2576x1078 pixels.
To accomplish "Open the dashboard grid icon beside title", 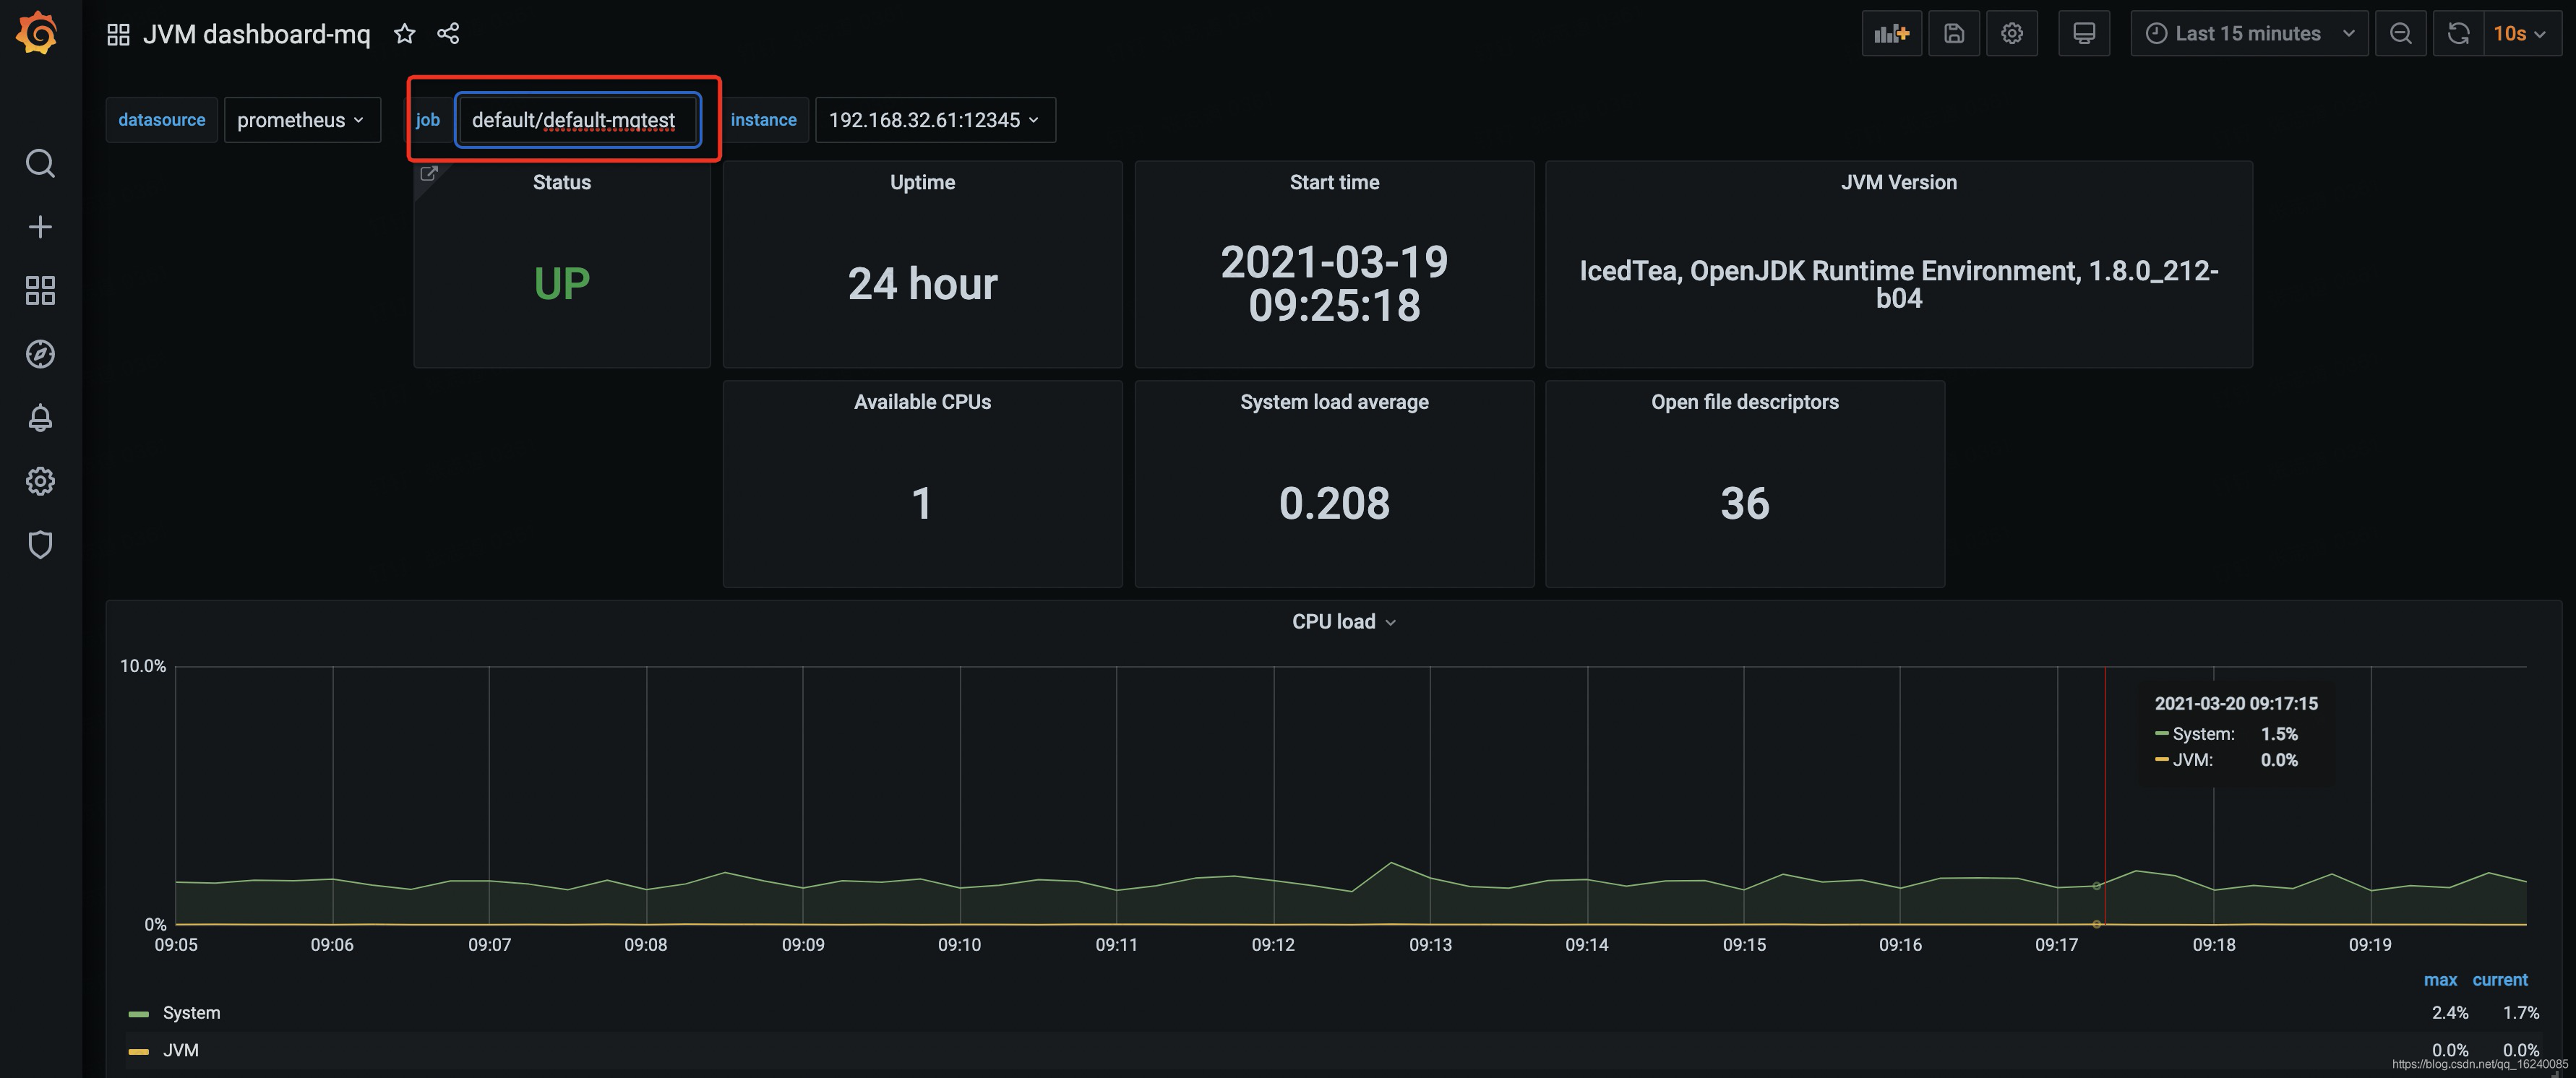I will pos(118,34).
